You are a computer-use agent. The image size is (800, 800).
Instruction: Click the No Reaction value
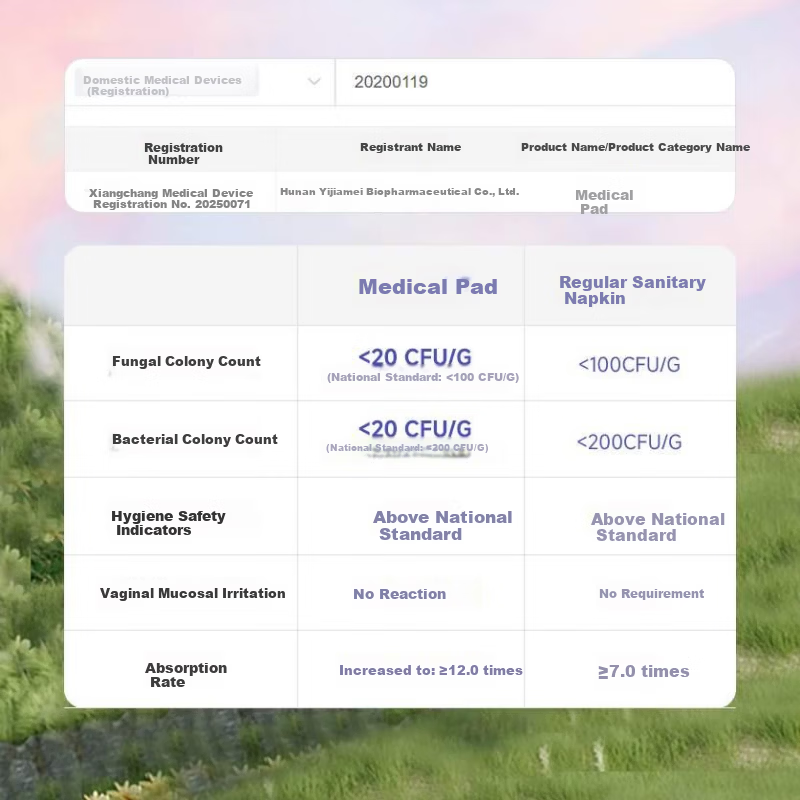pyautogui.click(x=399, y=594)
